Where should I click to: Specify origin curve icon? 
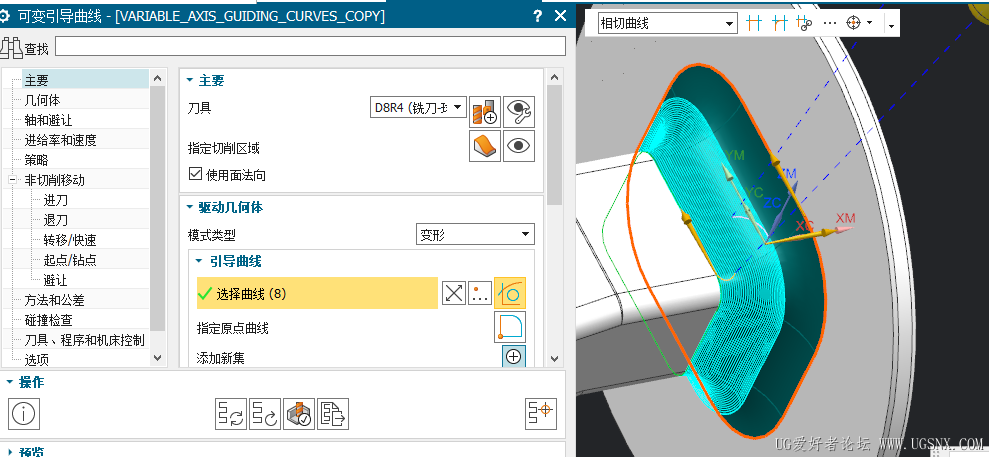[510, 327]
